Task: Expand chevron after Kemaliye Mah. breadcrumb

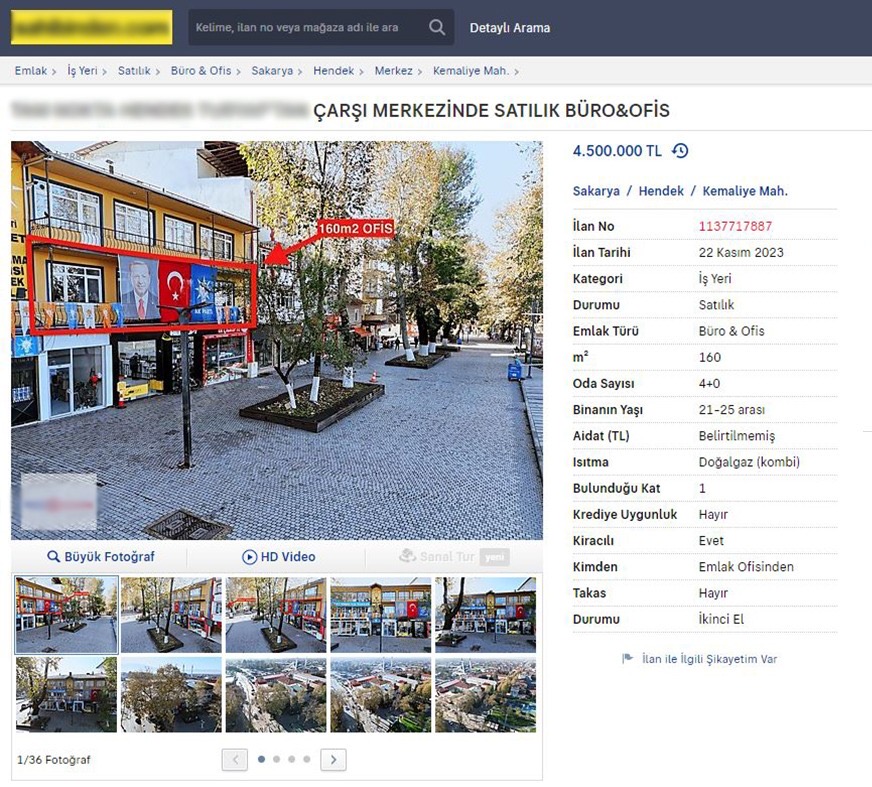Action: [x=516, y=71]
